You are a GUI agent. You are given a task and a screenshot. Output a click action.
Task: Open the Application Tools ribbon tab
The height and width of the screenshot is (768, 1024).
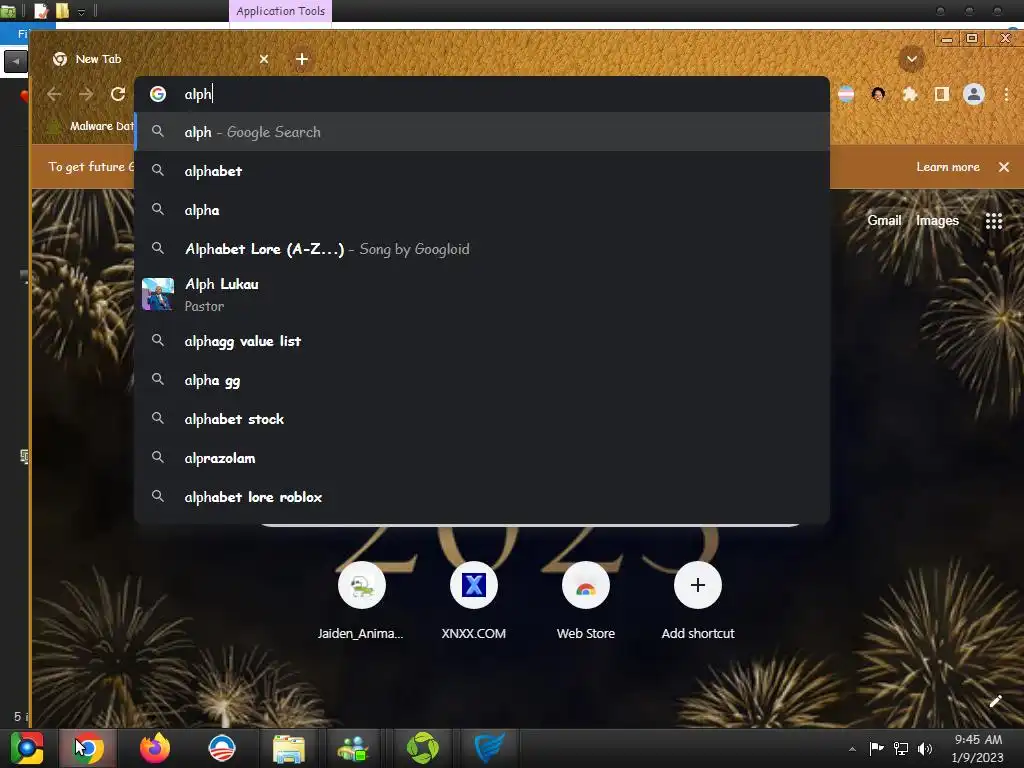point(280,11)
